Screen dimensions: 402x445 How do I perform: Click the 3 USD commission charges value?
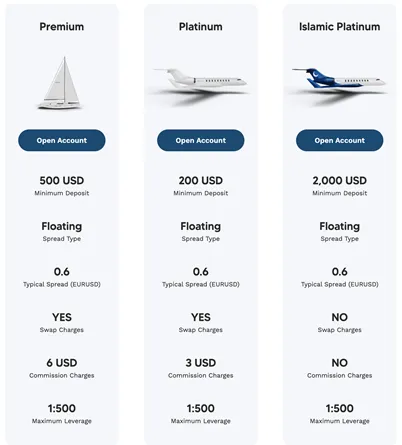click(x=201, y=363)
